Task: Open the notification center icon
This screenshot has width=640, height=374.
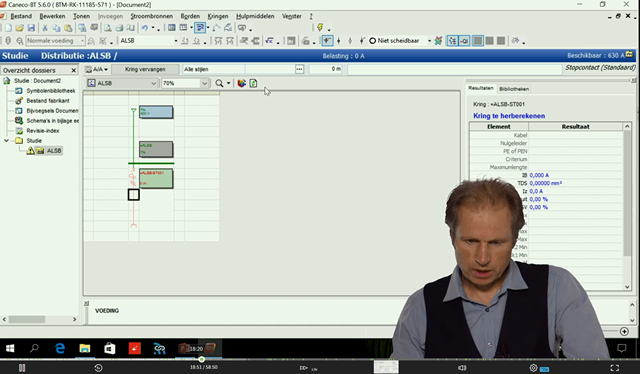Action: click(x=622, y=348)
